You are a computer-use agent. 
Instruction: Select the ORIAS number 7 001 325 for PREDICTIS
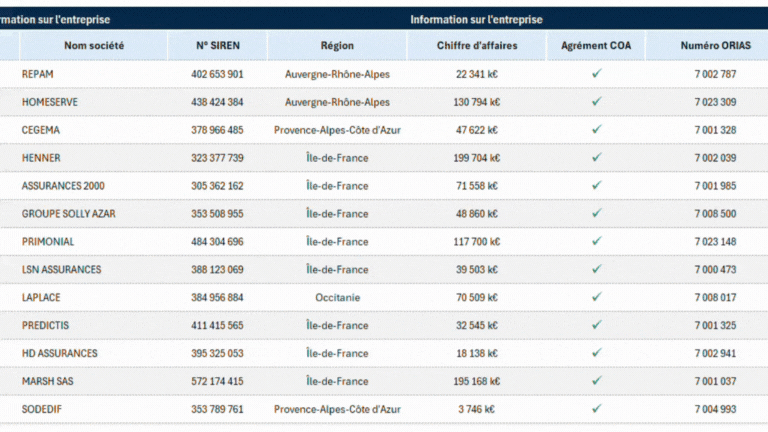715,326
